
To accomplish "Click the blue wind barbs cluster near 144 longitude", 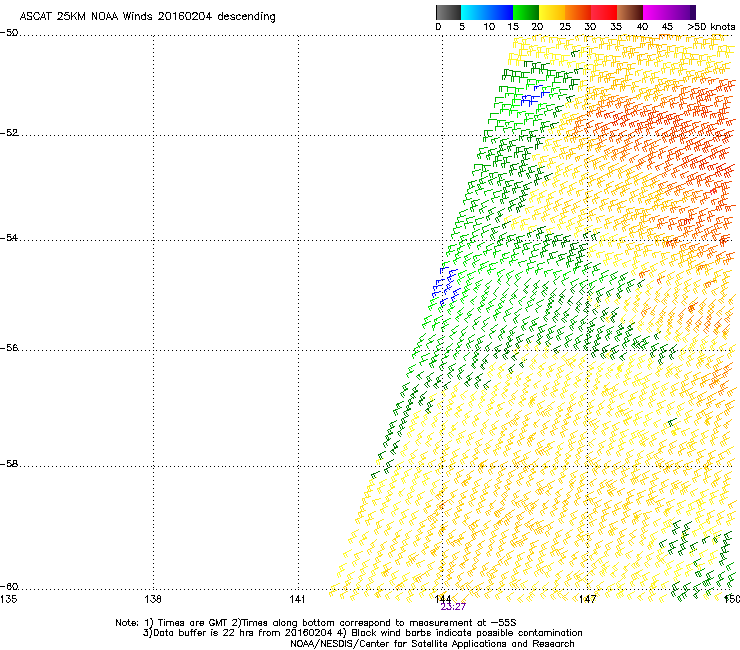I will coord(445,285).
